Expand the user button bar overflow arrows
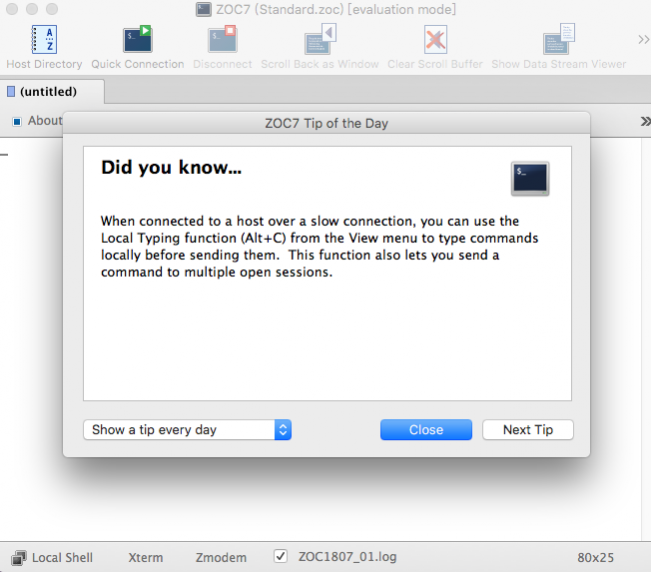 (645, 121)
